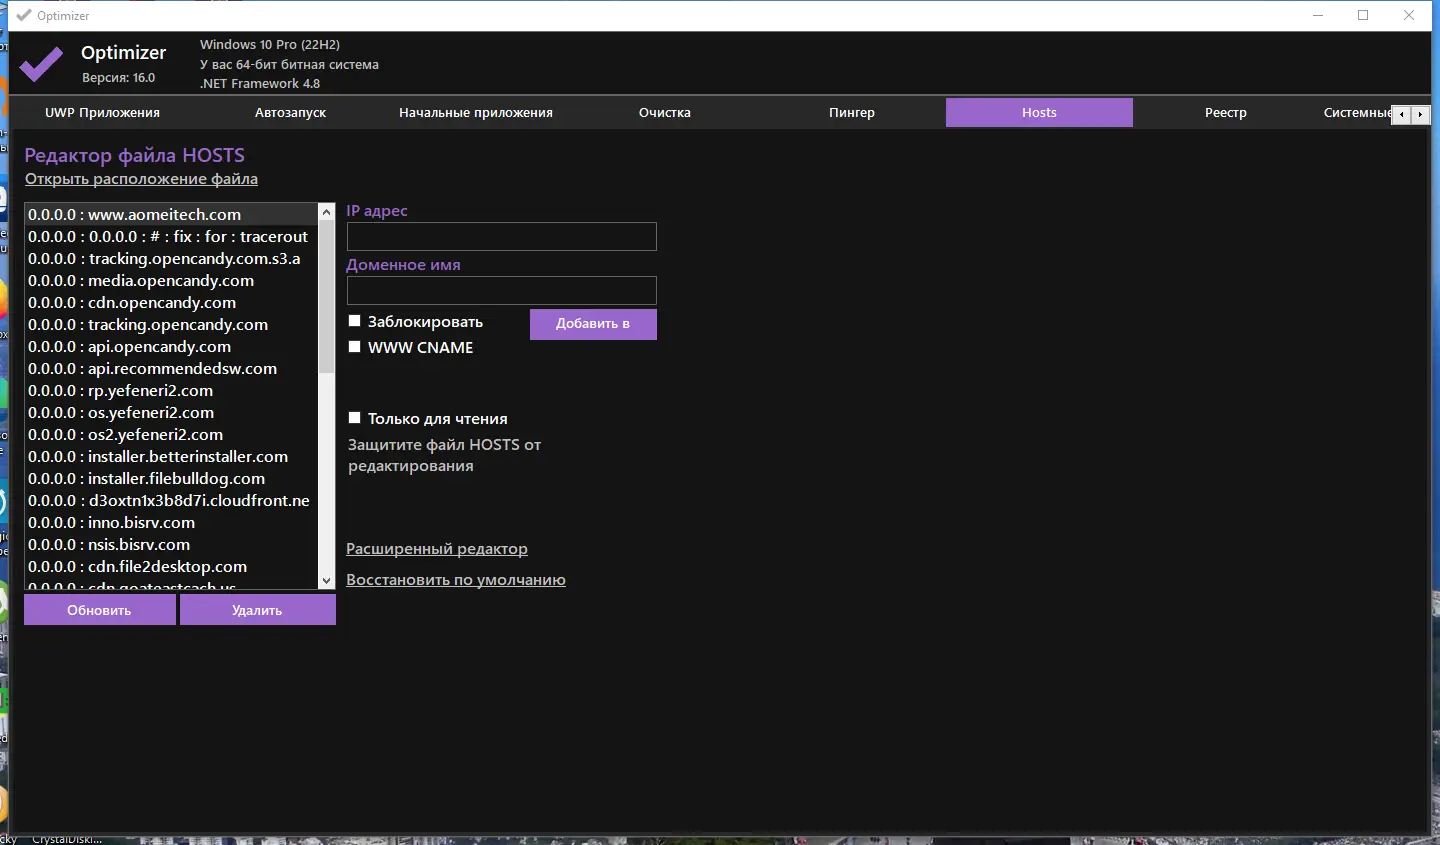
Task: Select the Очистка tab
Action: point(665,113)
